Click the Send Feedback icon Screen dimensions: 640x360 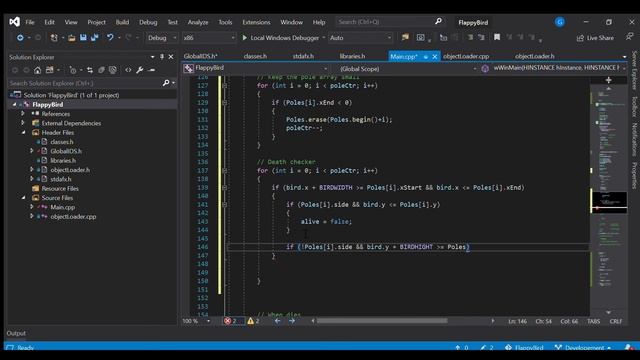(x=629, y=37)
